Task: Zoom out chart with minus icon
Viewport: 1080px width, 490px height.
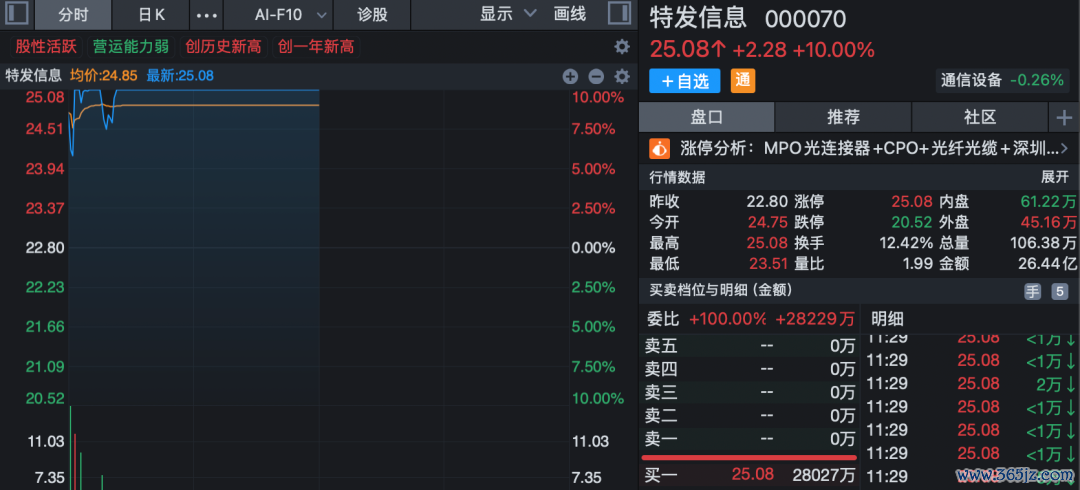Action: (596, 76)
